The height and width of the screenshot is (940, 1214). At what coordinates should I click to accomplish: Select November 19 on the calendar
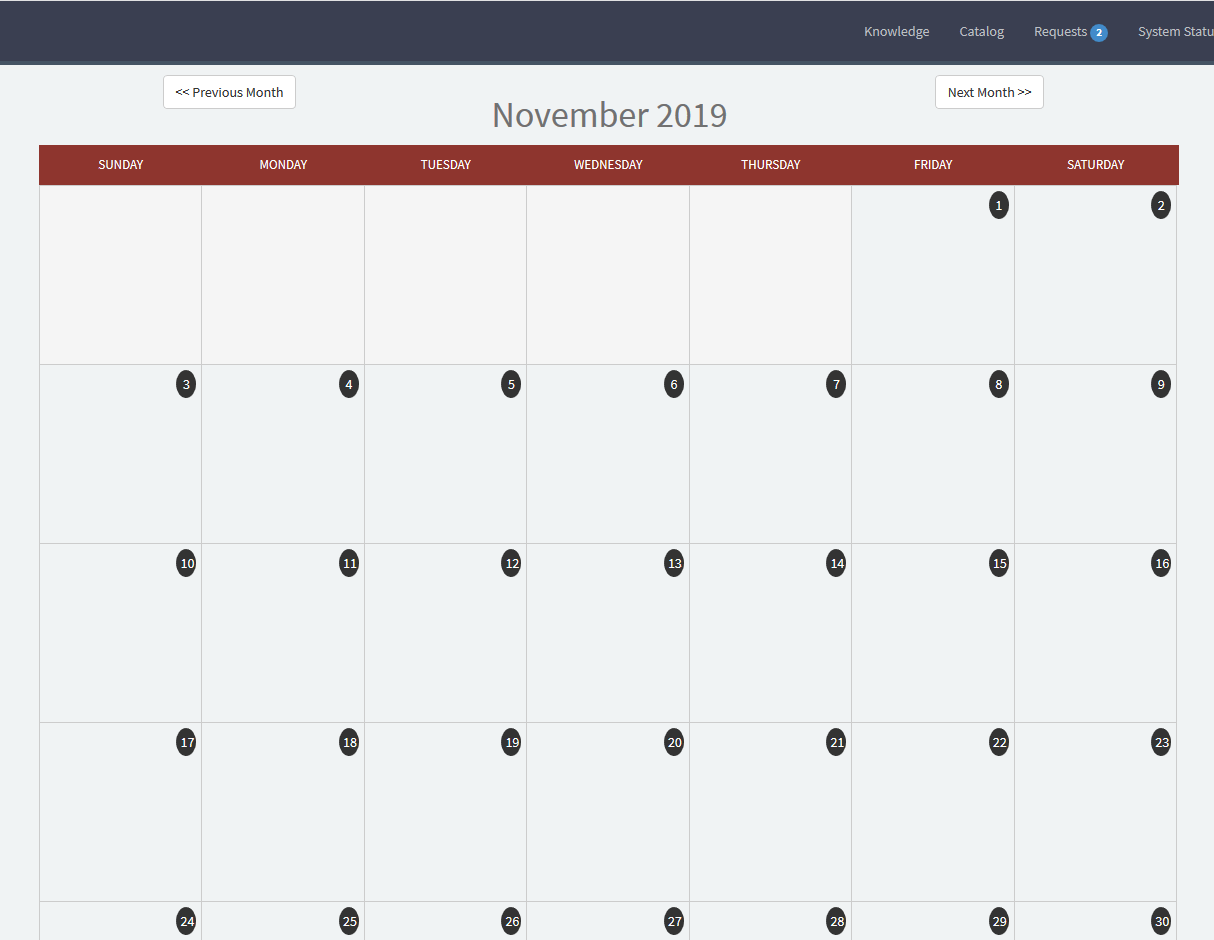click(x=511, y=742)
